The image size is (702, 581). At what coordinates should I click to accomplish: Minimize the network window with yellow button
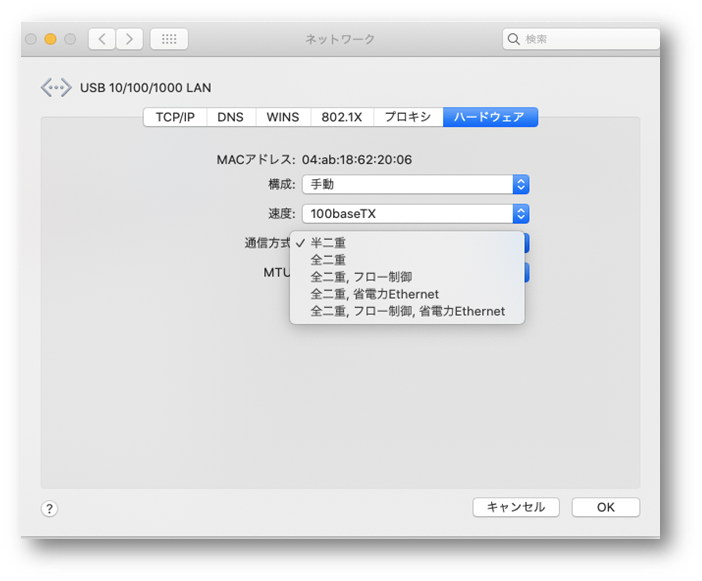point(50,39)
